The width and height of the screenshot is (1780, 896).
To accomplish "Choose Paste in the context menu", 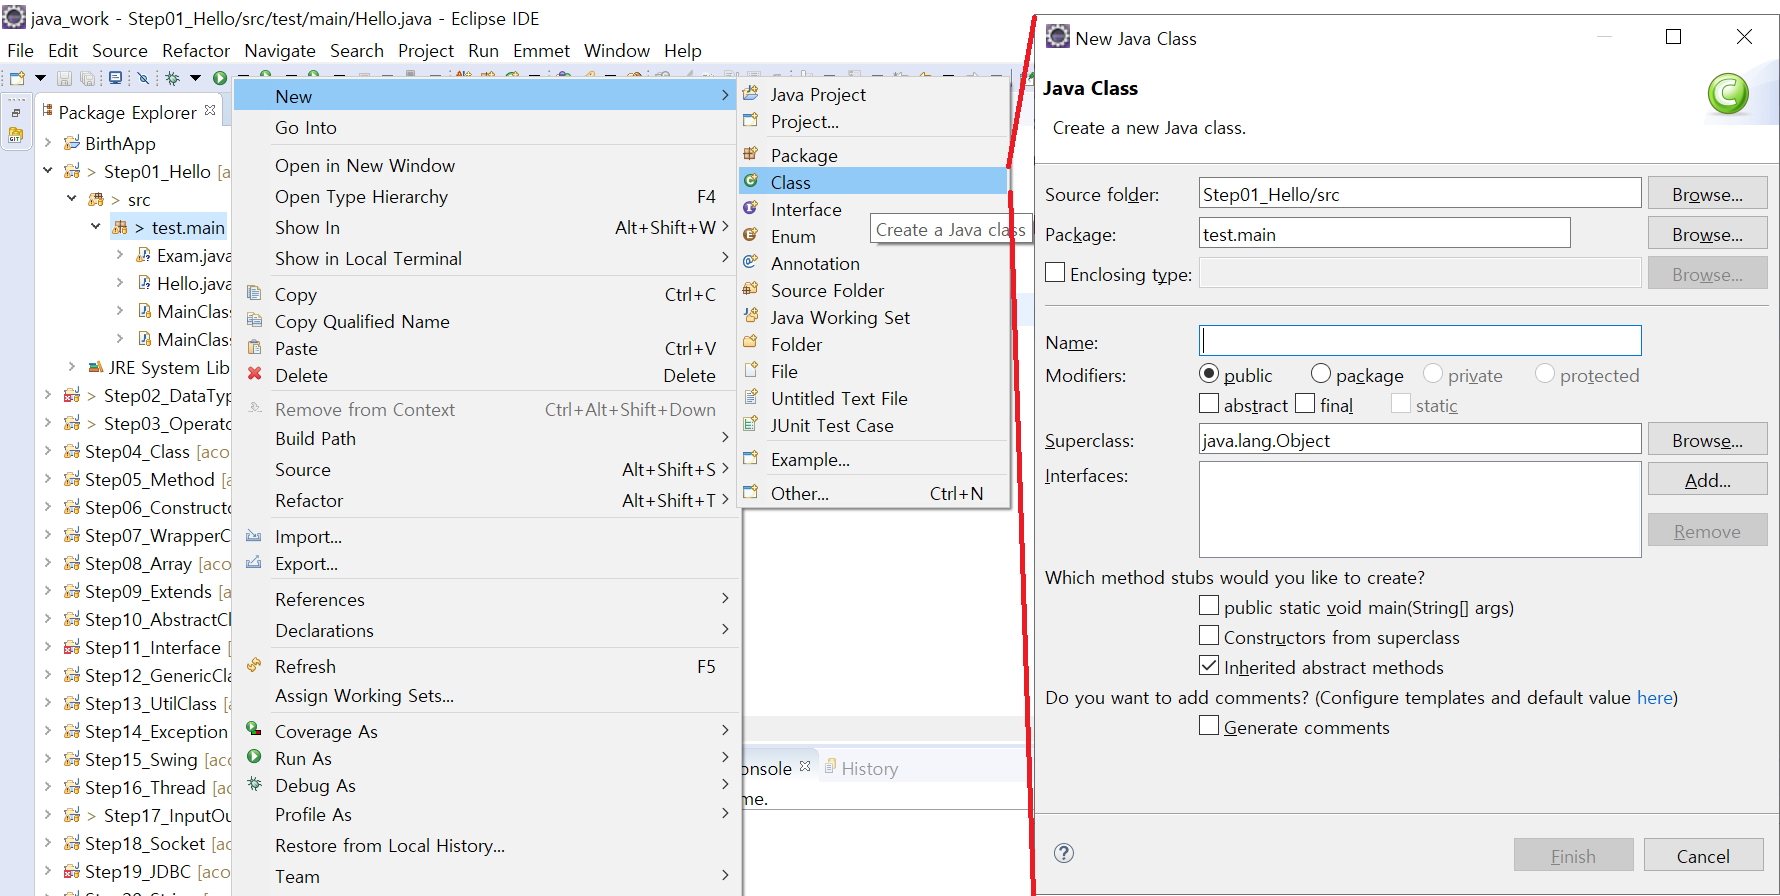I will (487, 348).
